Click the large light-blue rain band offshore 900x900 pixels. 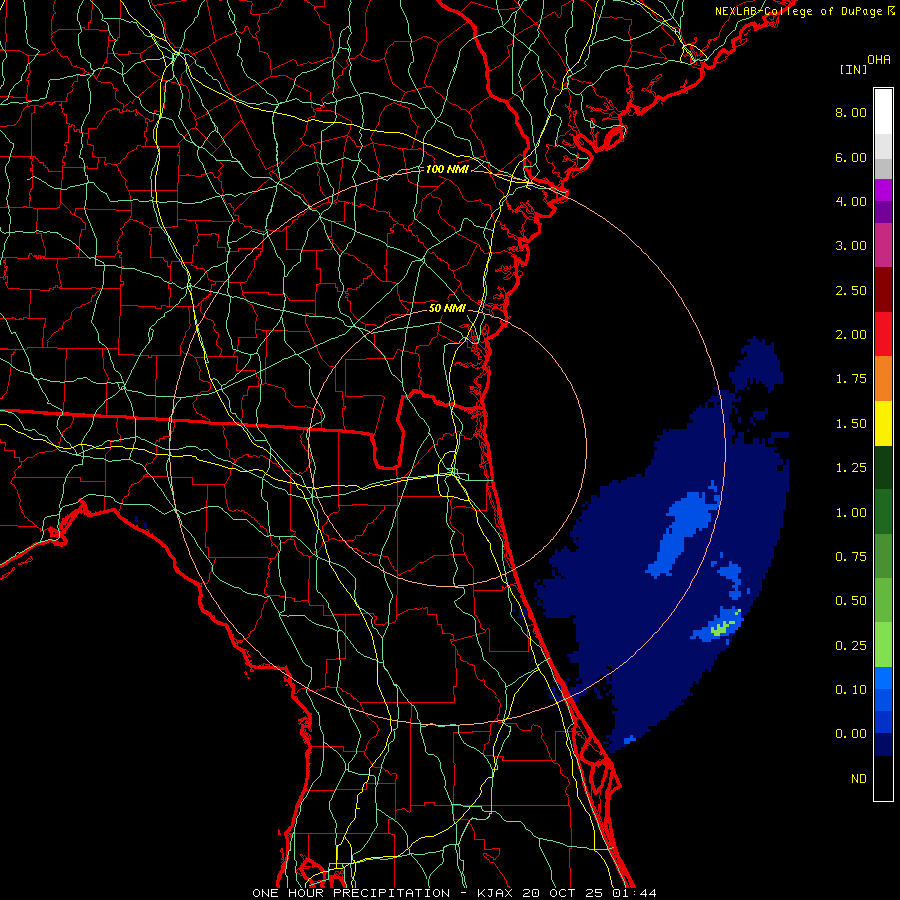683,532
